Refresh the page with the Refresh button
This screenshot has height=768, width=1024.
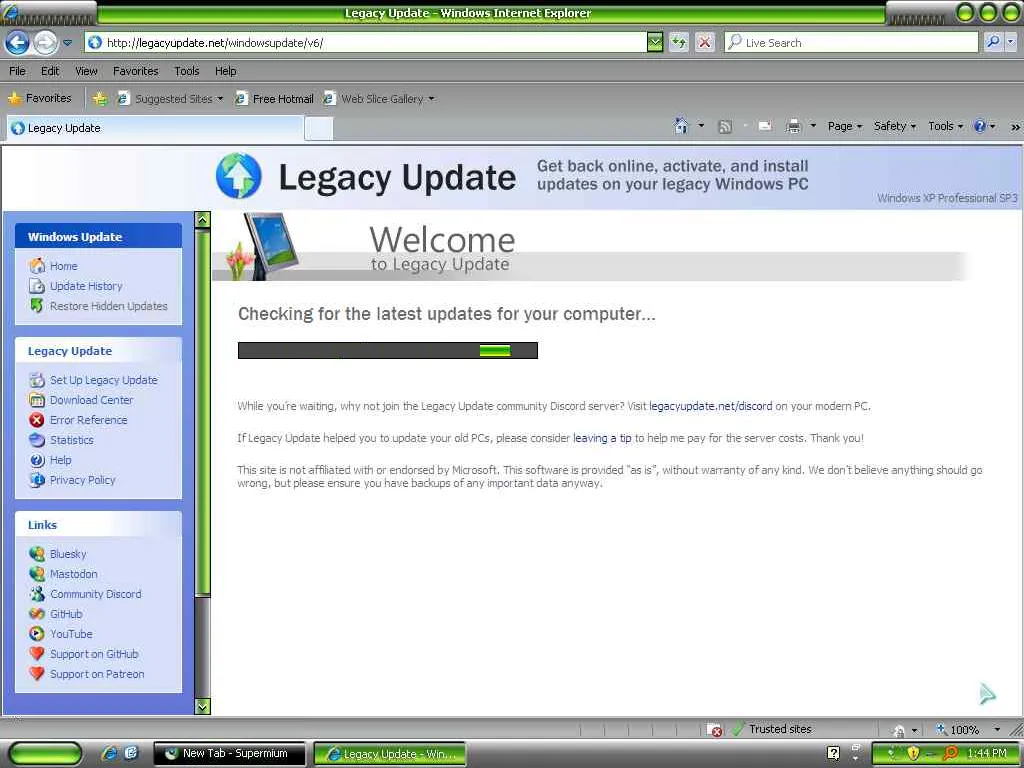679,43
